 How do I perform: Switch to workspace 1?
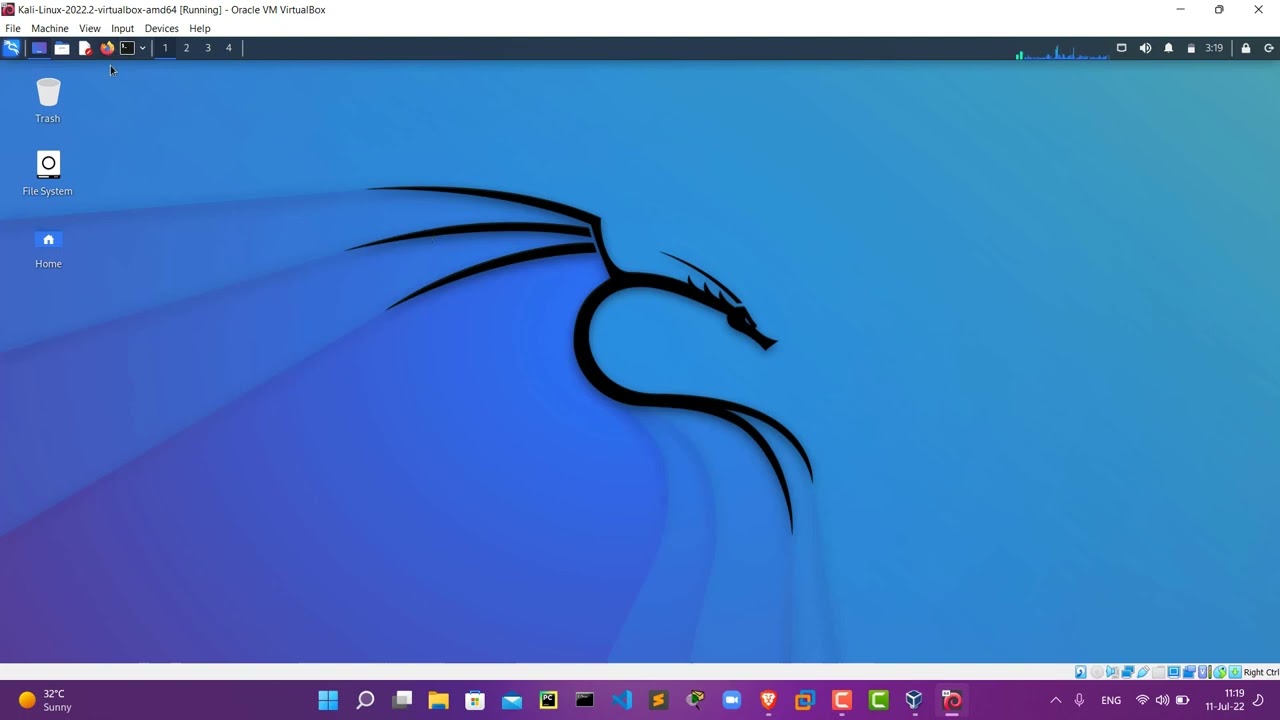click(x=165, y=48)
